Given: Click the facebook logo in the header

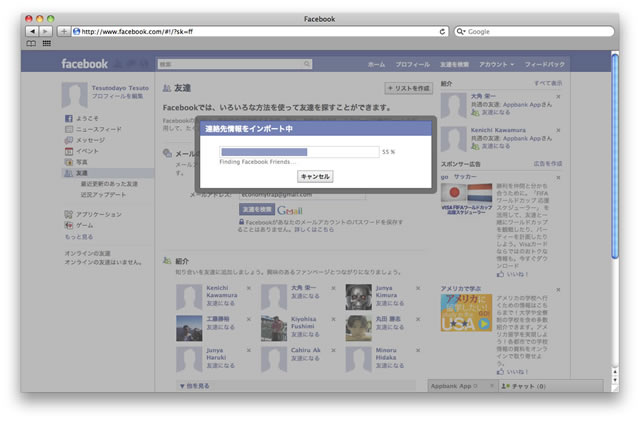Looking at the screenshot, I should coord(84,64).
